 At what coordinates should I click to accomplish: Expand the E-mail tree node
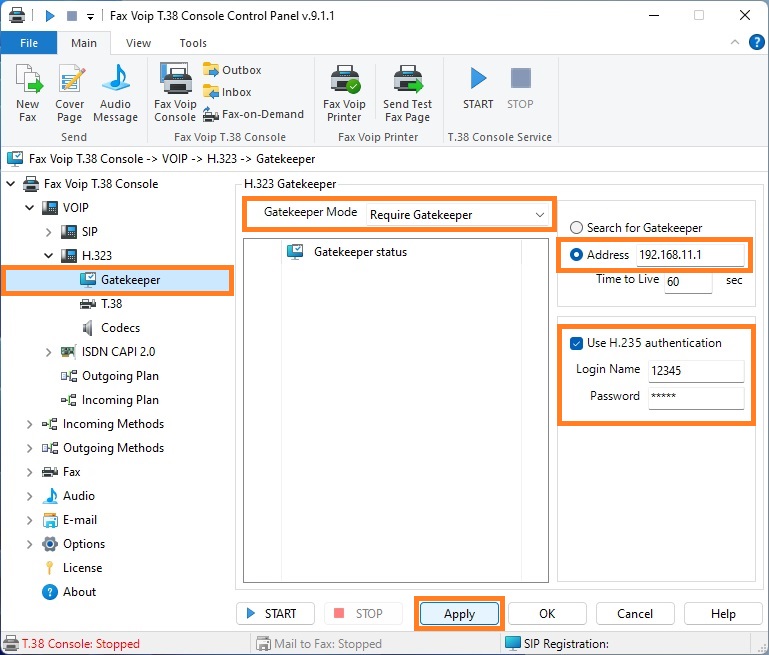point(29,520)
